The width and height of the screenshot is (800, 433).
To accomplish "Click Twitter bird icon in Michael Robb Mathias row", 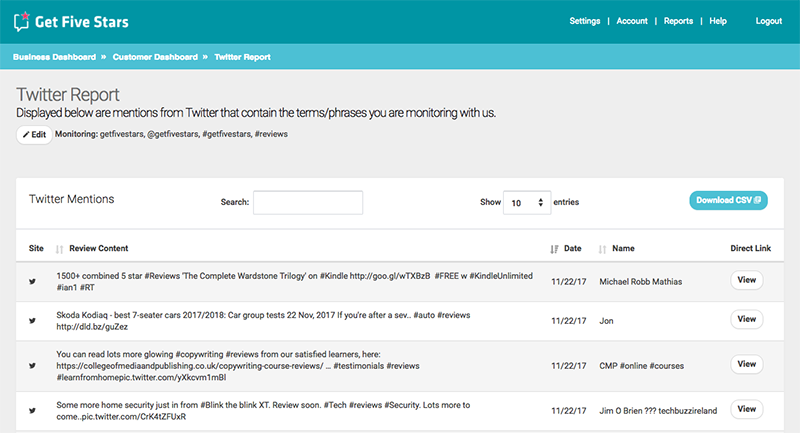I will 32,282.
